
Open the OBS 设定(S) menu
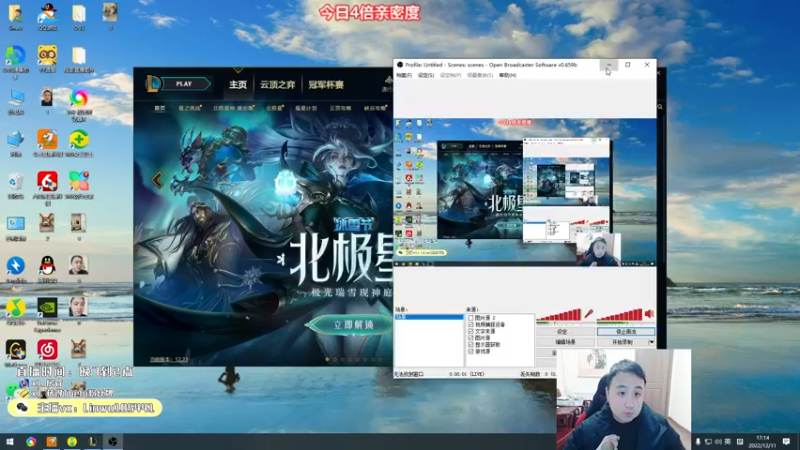point(426,75)
